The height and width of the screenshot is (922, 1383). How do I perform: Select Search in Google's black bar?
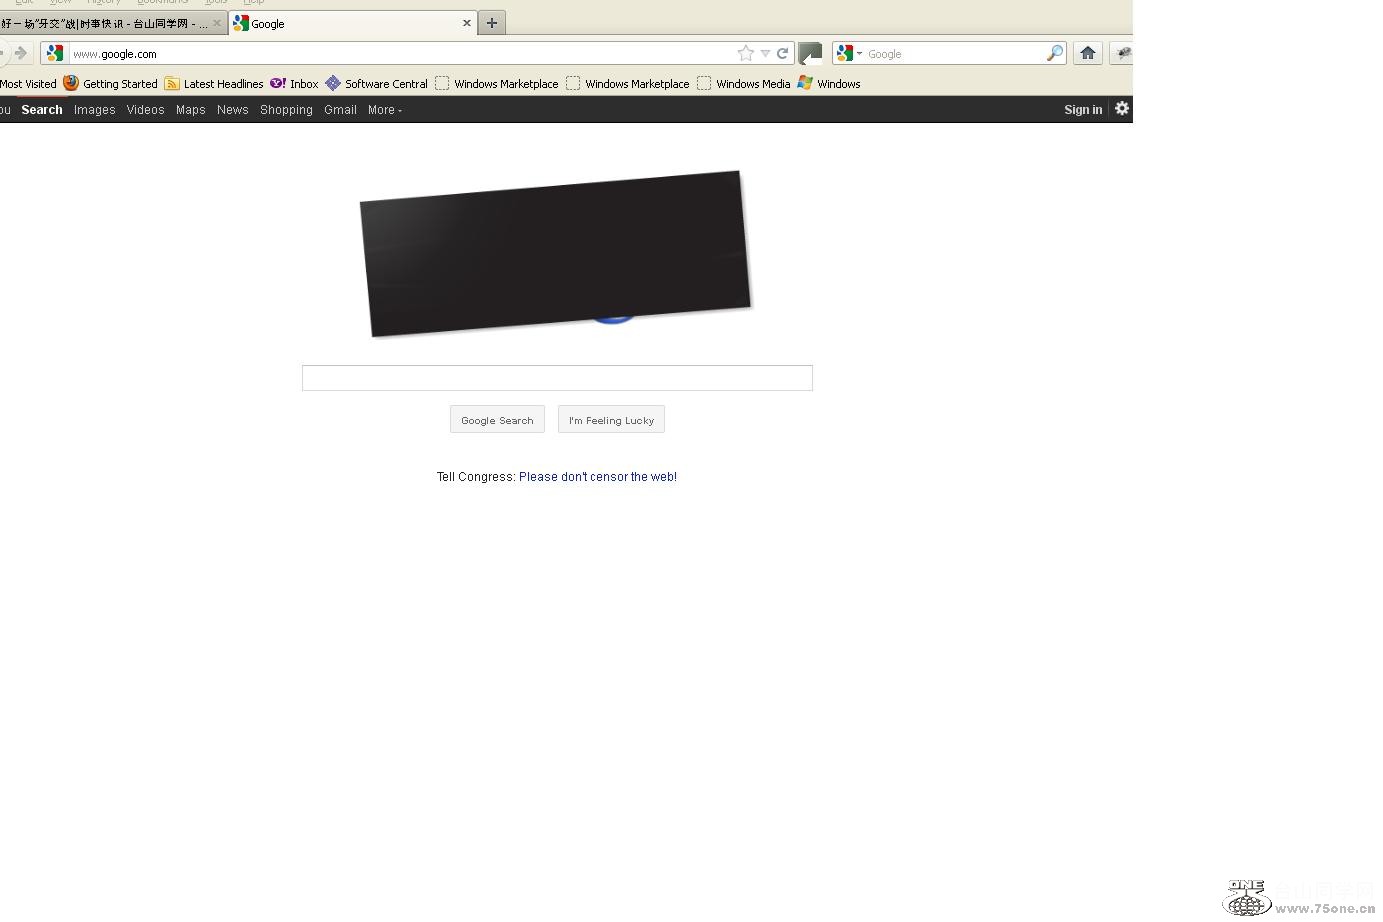[x=42, y=110]
